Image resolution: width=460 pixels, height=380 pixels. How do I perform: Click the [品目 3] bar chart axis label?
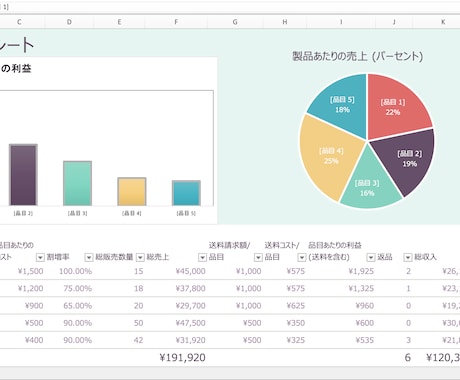point(77,213)
